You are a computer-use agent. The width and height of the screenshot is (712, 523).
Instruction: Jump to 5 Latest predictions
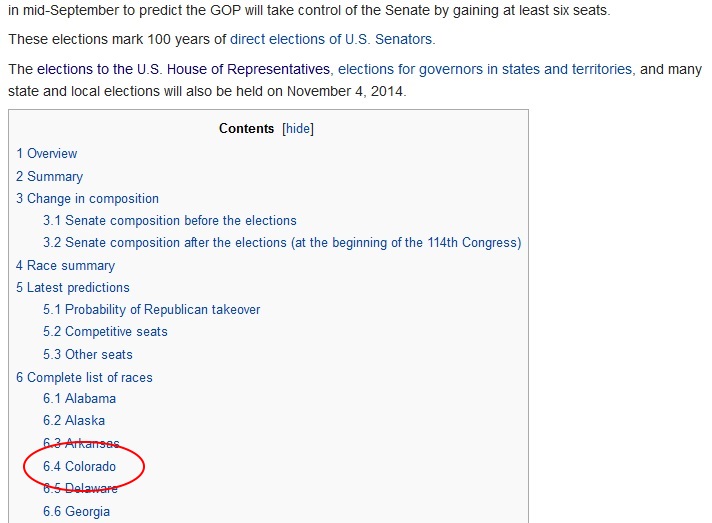point(73,288)
